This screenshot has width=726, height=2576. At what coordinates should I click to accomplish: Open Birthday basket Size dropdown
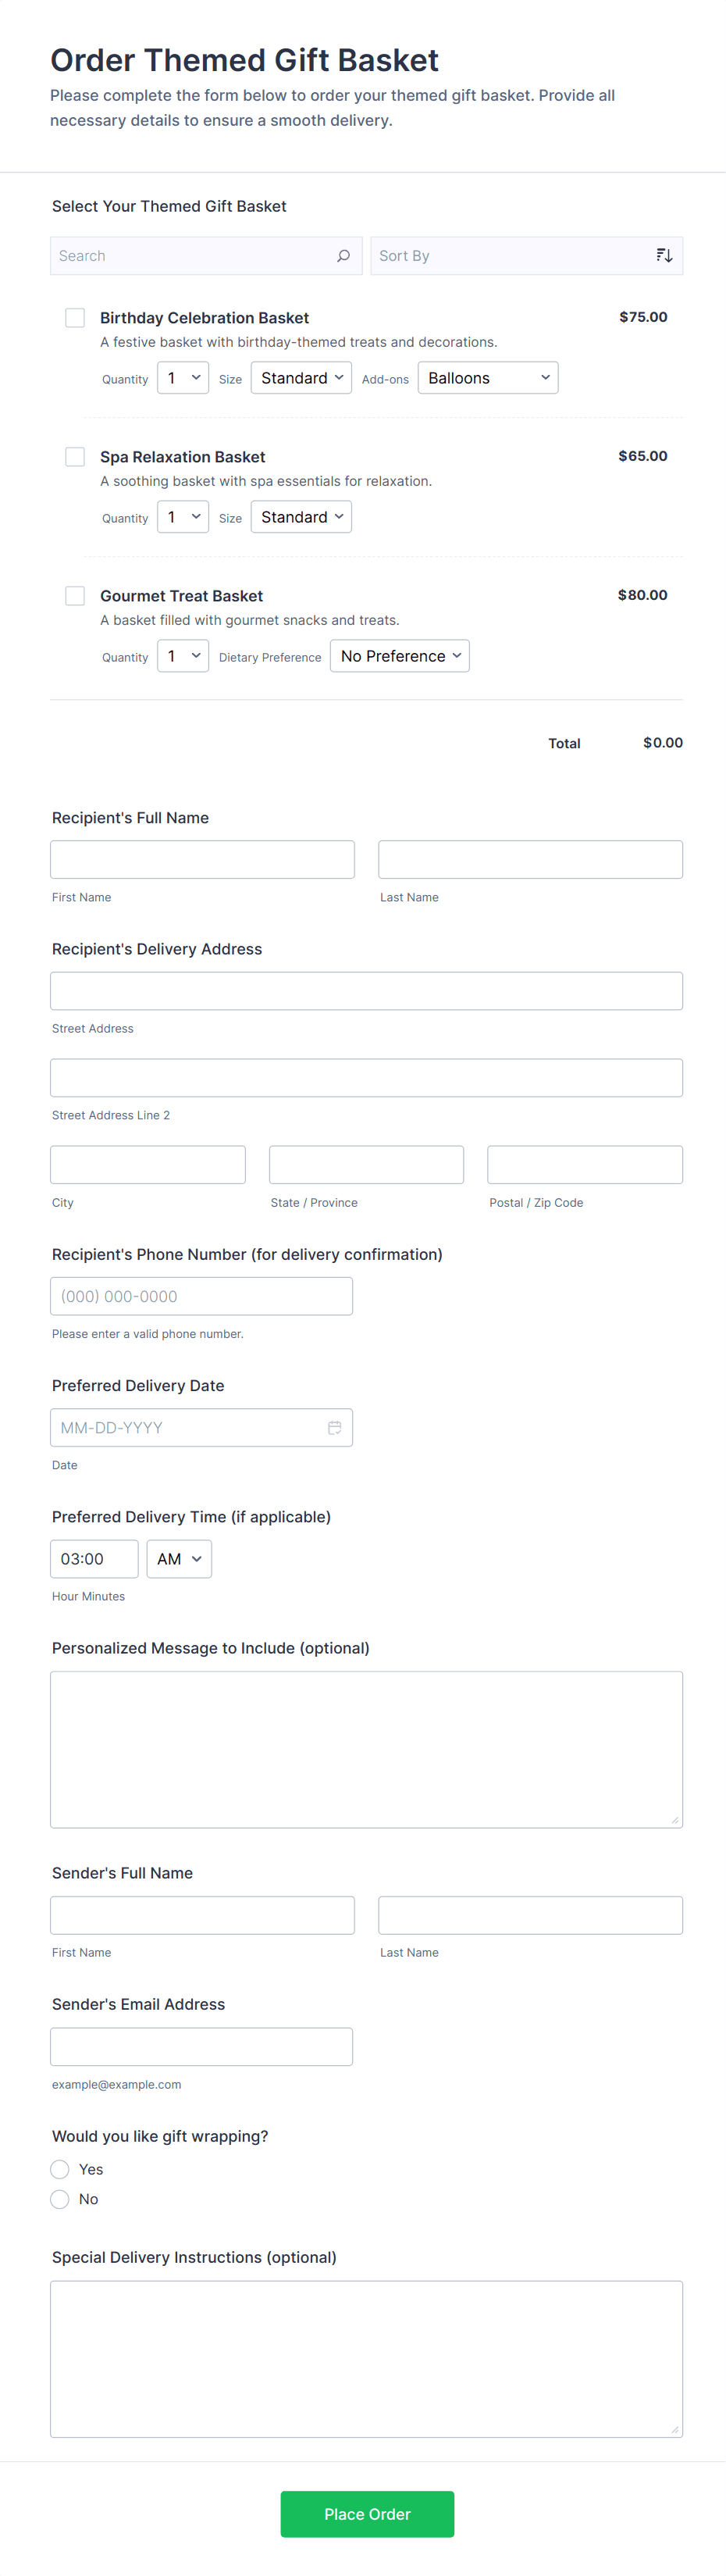pos(301,378)
